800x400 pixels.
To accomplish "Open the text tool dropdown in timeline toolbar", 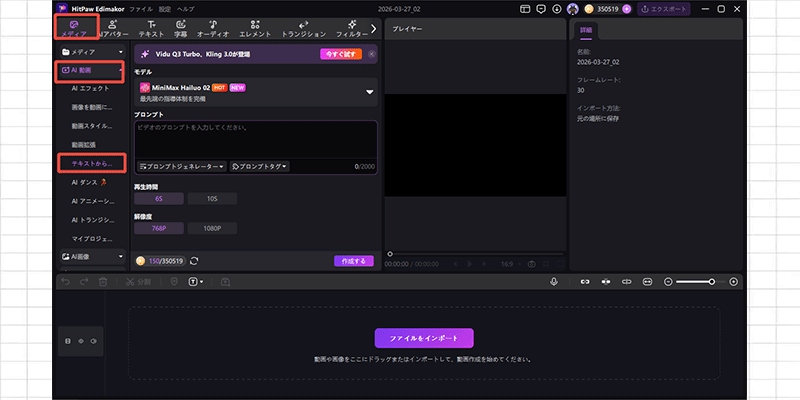I will point(196,282).
